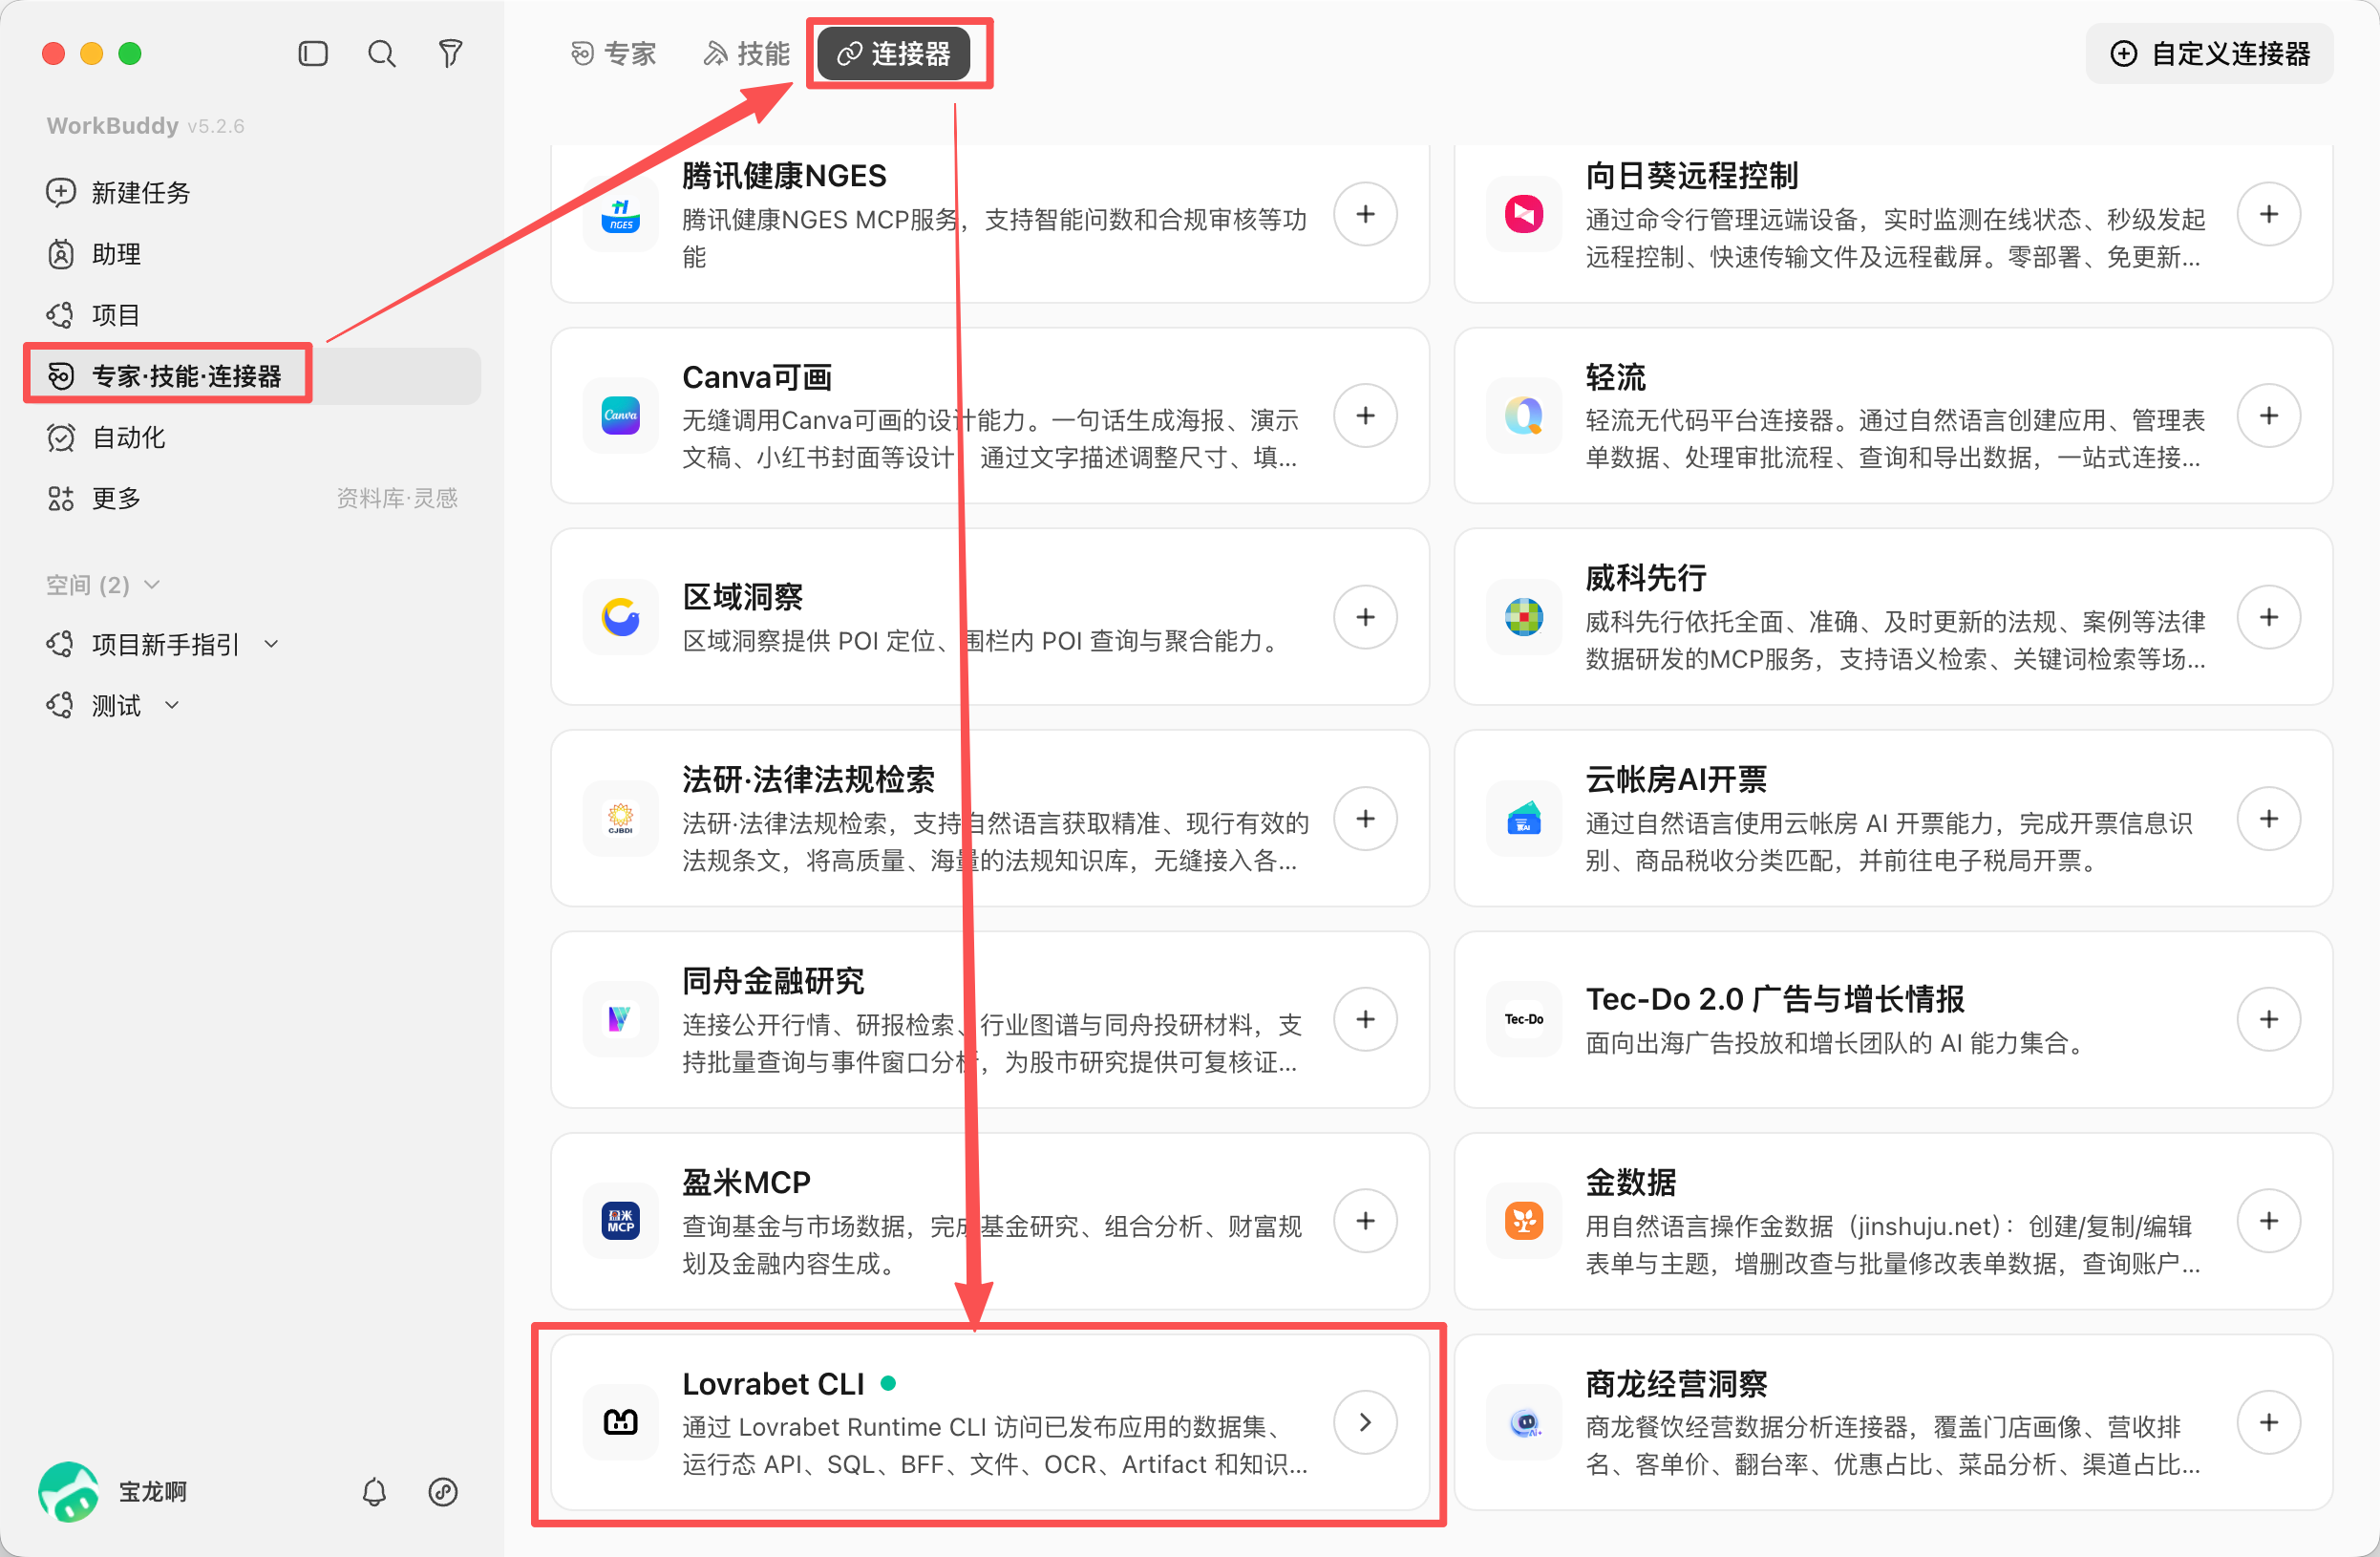Click the 自定义连接器 button
Image resolution: width=2380 pixels, height=1557 pixels.
click(x=2208, y=54)
